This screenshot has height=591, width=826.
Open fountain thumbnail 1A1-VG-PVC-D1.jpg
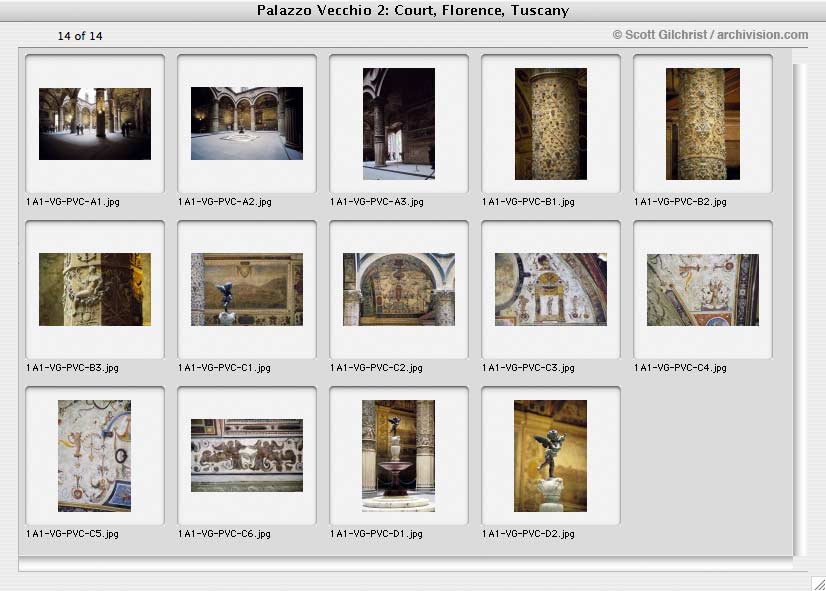[398, 456]
